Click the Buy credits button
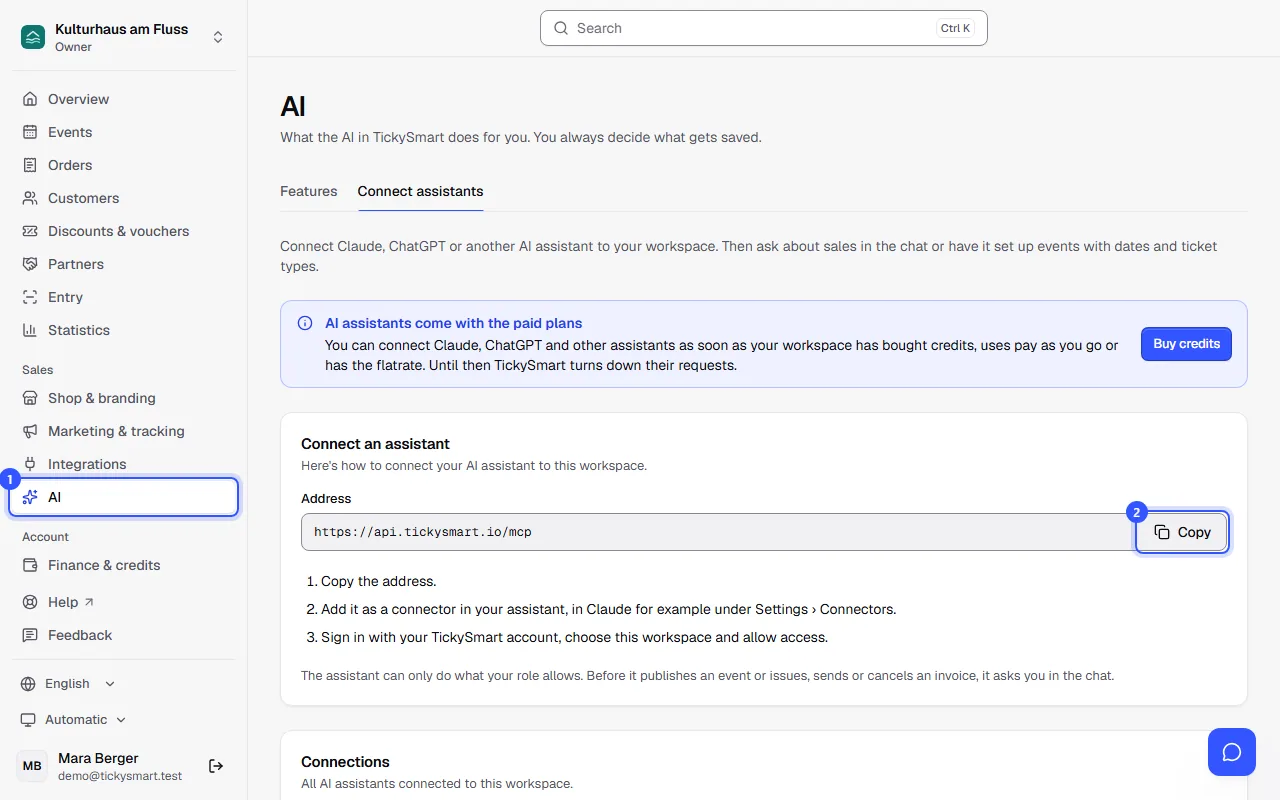This screenshot has width=1280, height=800. [x=1186, y=344]
